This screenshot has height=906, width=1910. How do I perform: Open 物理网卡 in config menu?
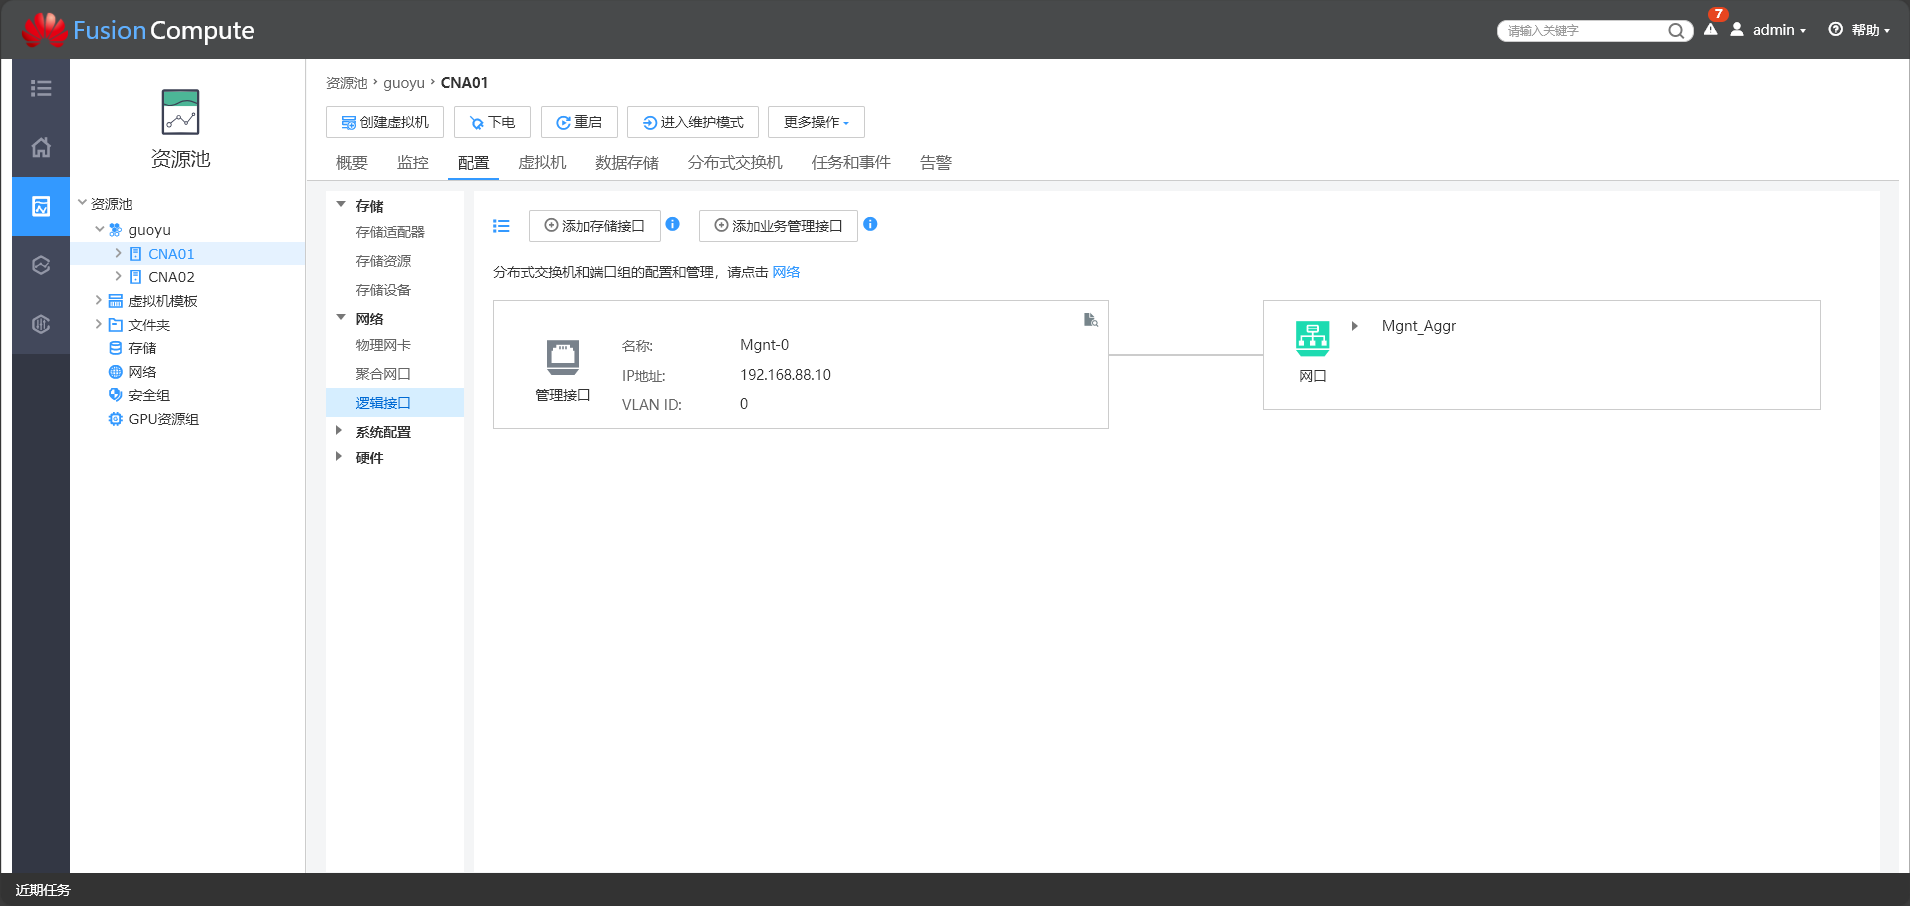click(383, 345)
